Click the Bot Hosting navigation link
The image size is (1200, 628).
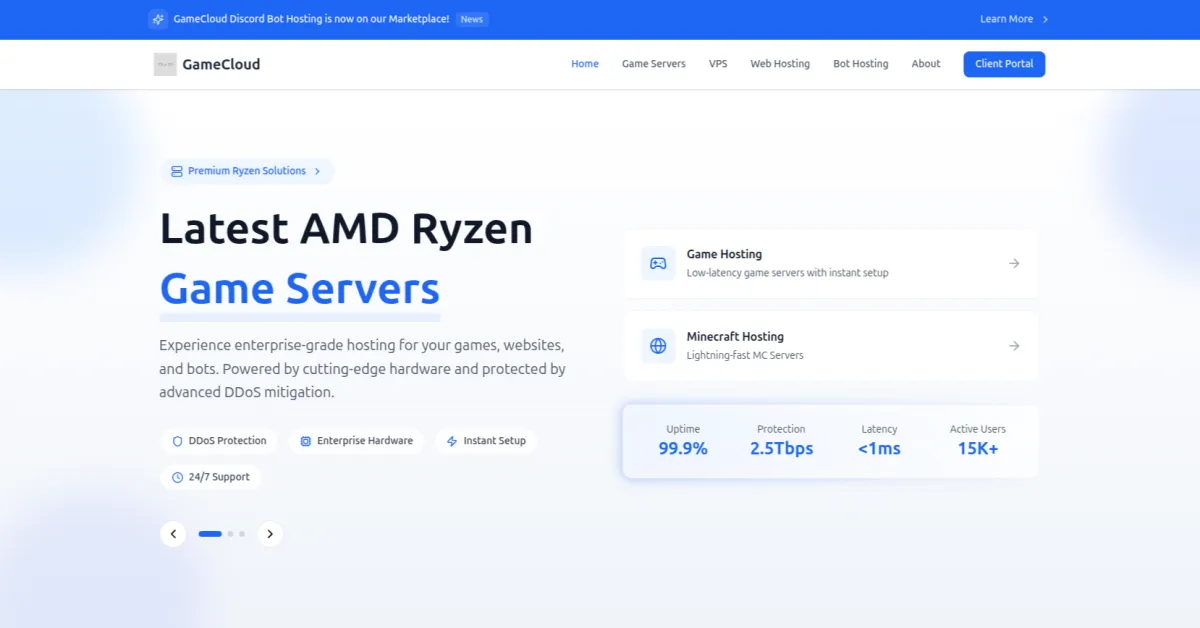(x=860, y=63)
